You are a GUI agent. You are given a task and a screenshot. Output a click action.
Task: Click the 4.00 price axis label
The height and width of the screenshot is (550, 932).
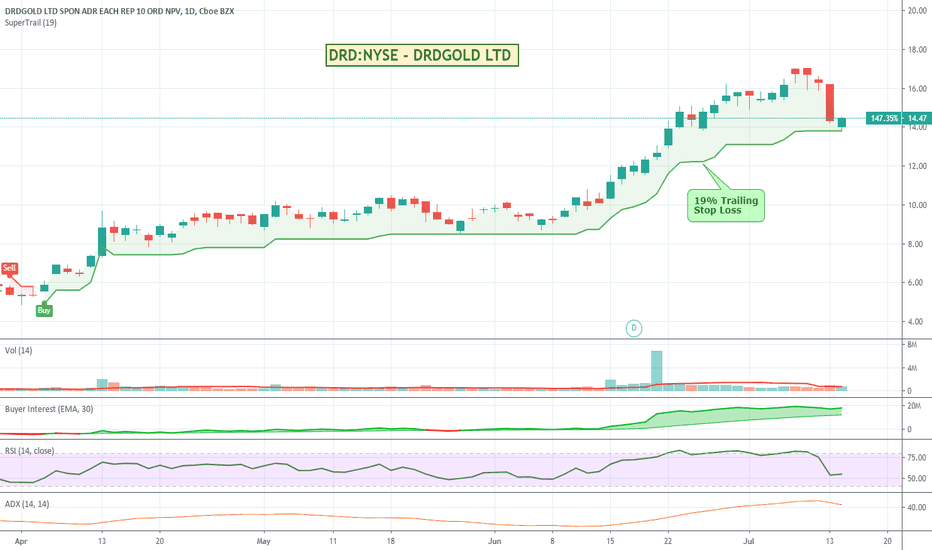[917, 322]
